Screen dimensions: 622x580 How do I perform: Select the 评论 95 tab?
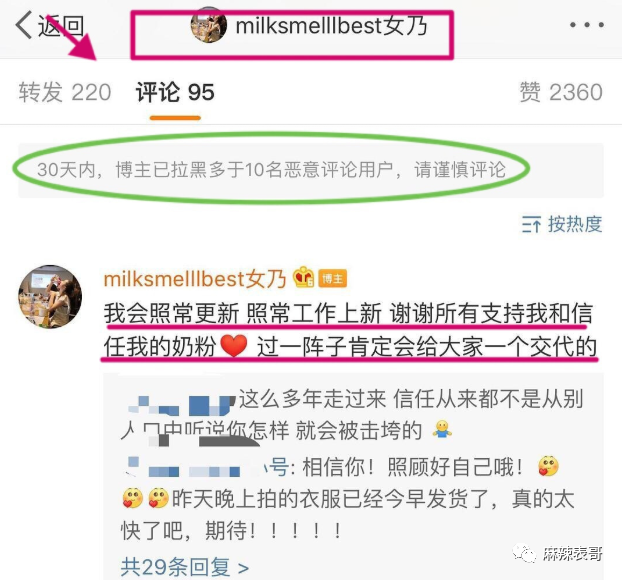[175, 92]
